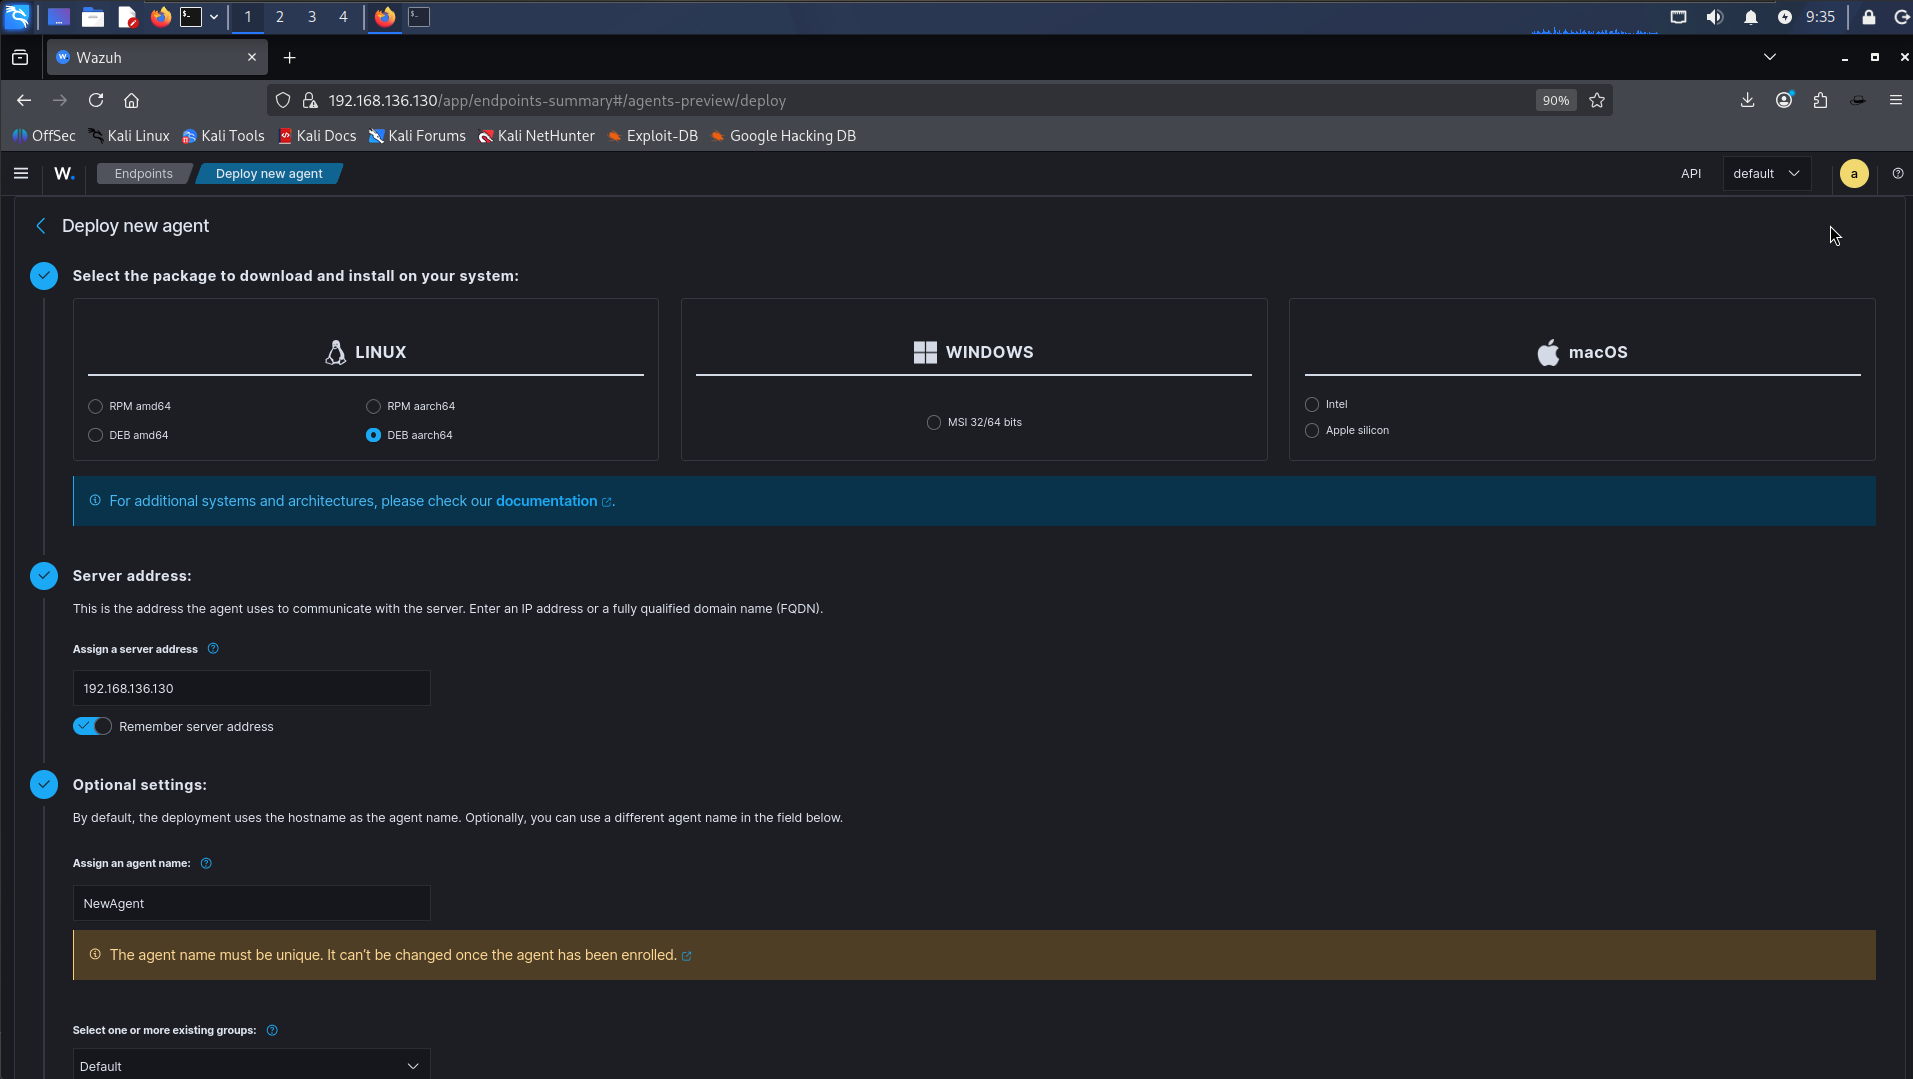Open the OffSec bookmark
The width and height of the screenshot is (1913, 1079).
(44, 136)
